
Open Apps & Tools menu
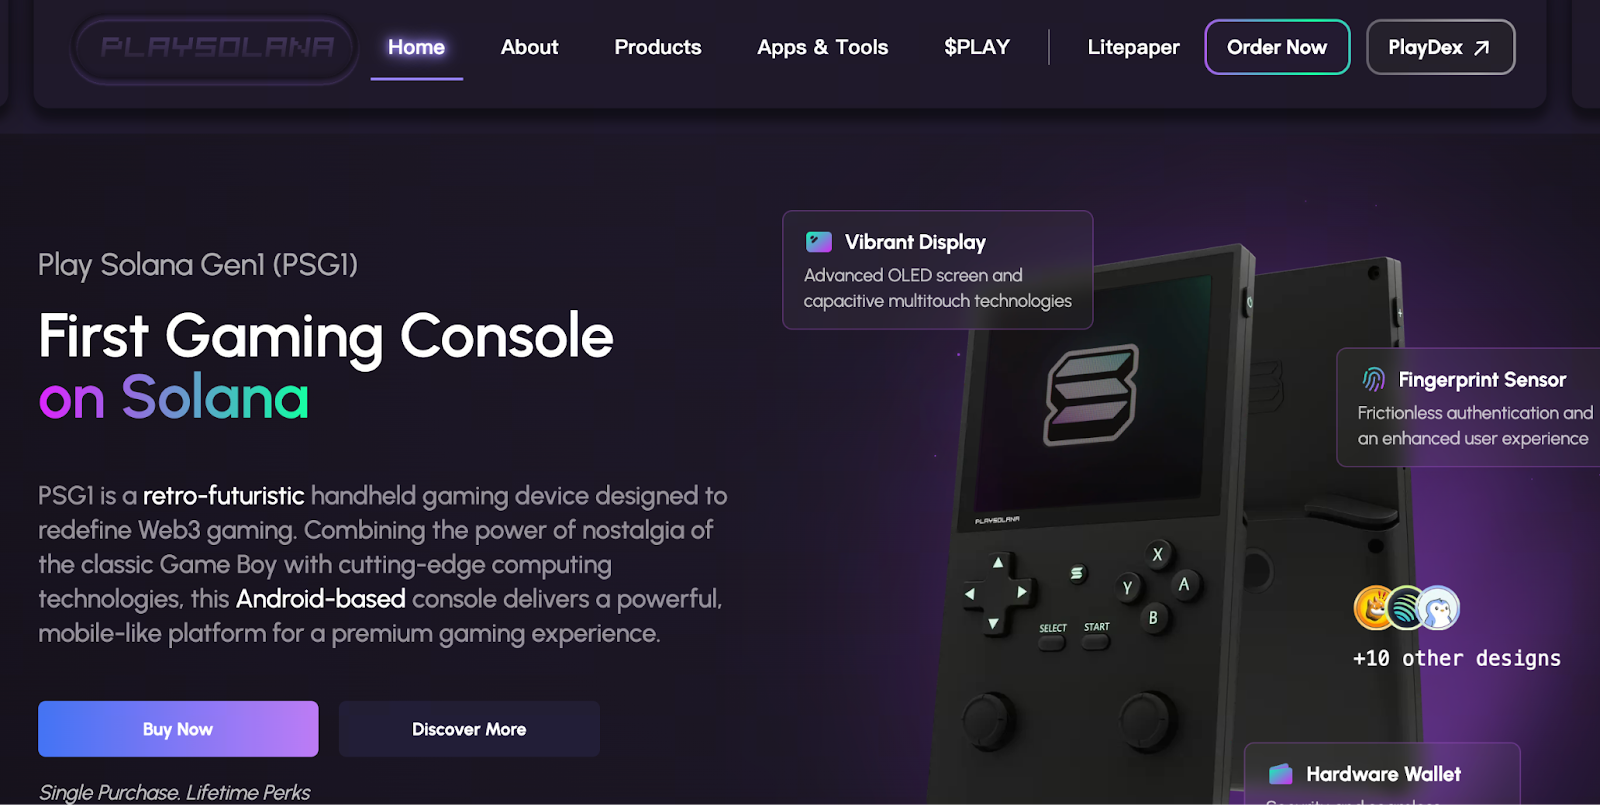point(822,47)
